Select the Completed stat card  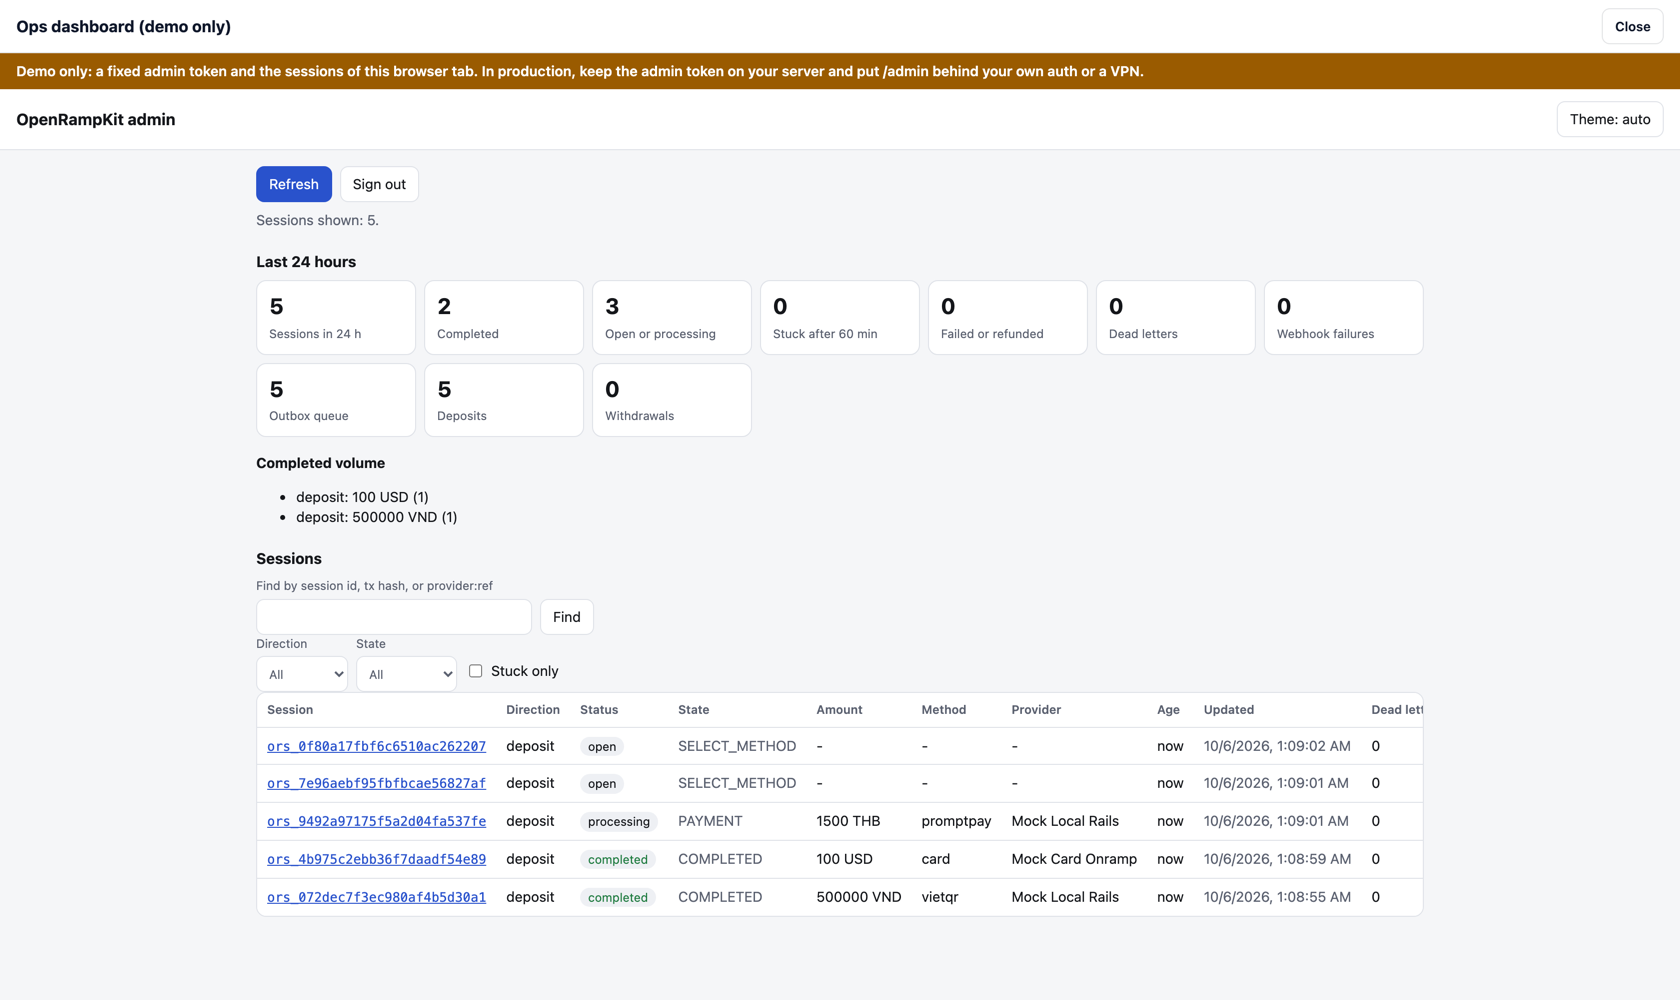504,317
